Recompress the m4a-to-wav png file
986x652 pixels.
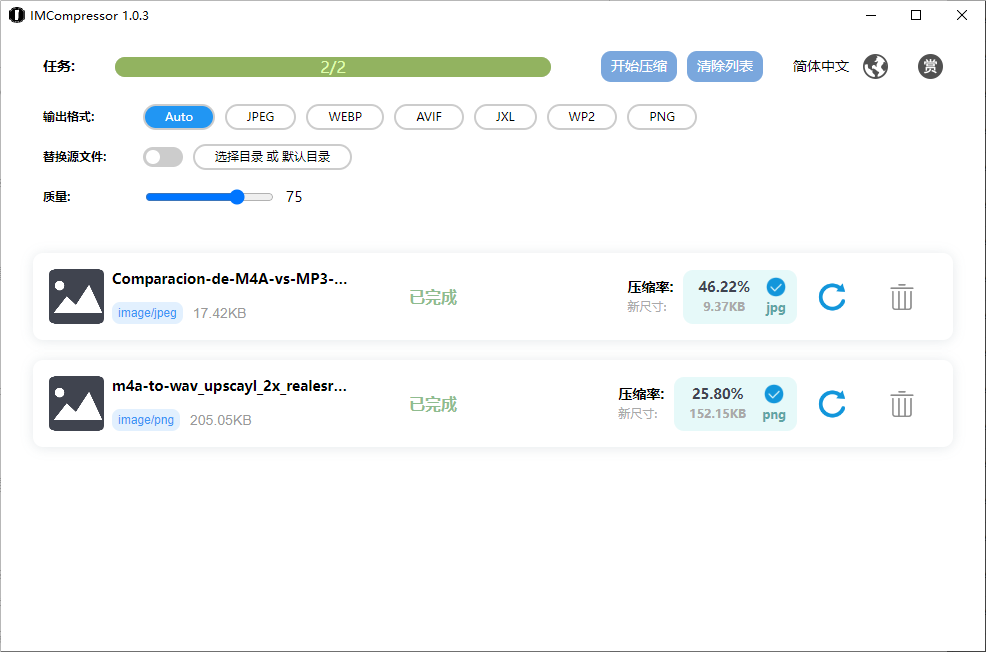click(x=832, y=404)
